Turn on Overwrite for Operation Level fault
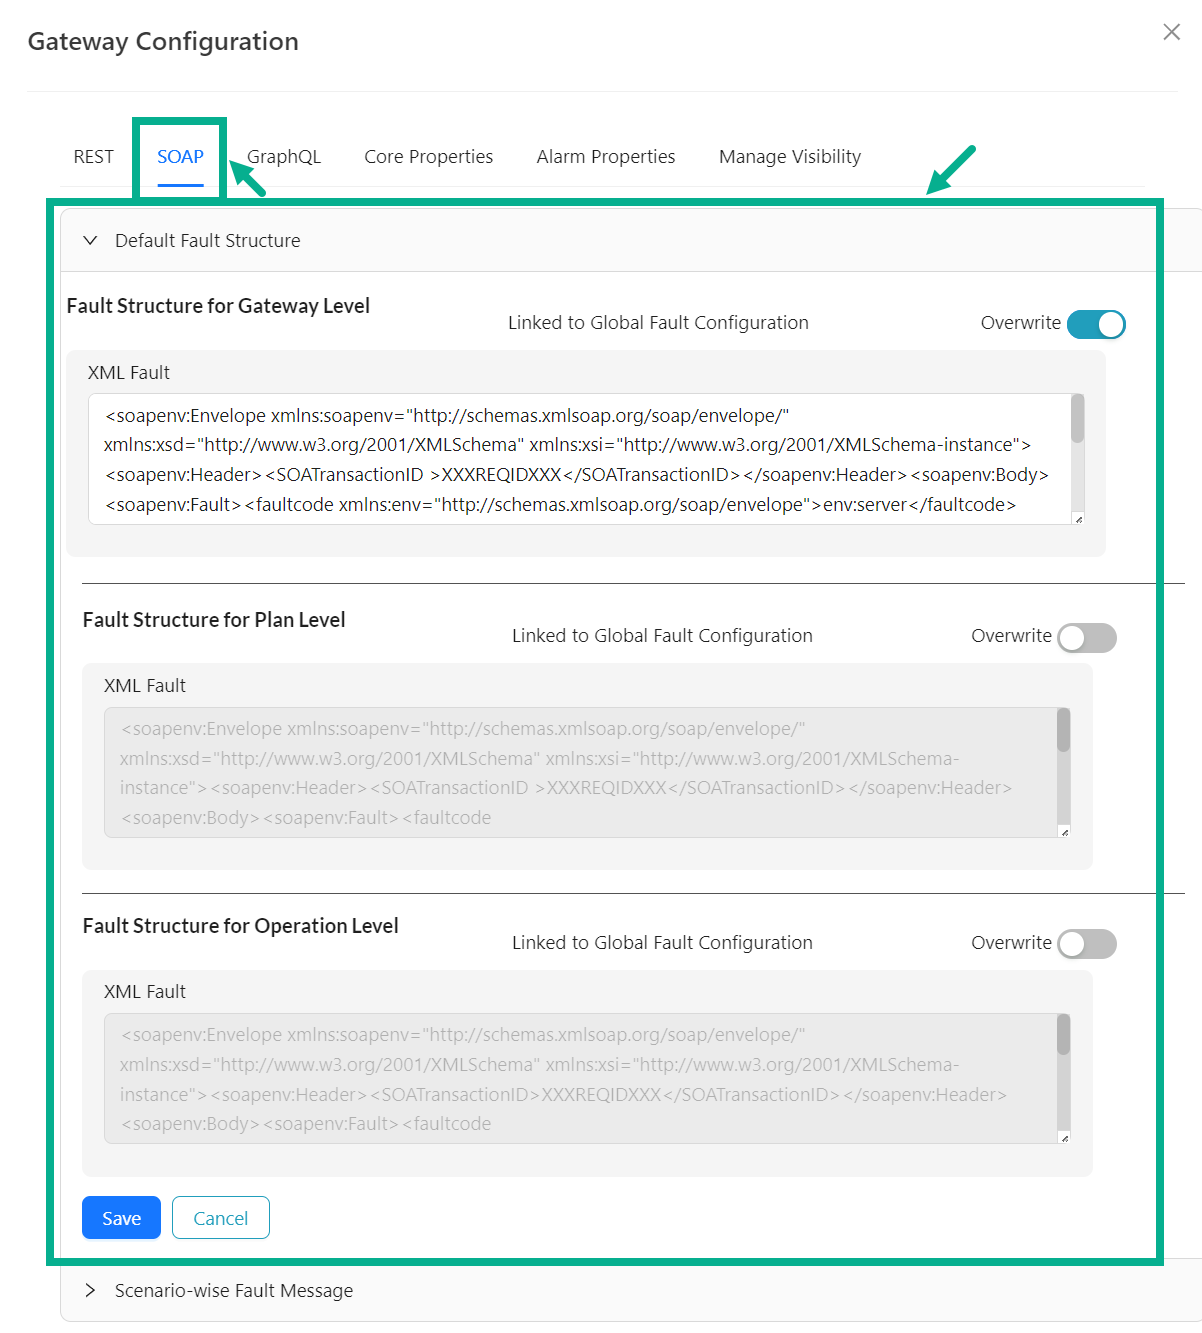The width and height of the screenshot is (1202, 1333). click(1087, 944)
